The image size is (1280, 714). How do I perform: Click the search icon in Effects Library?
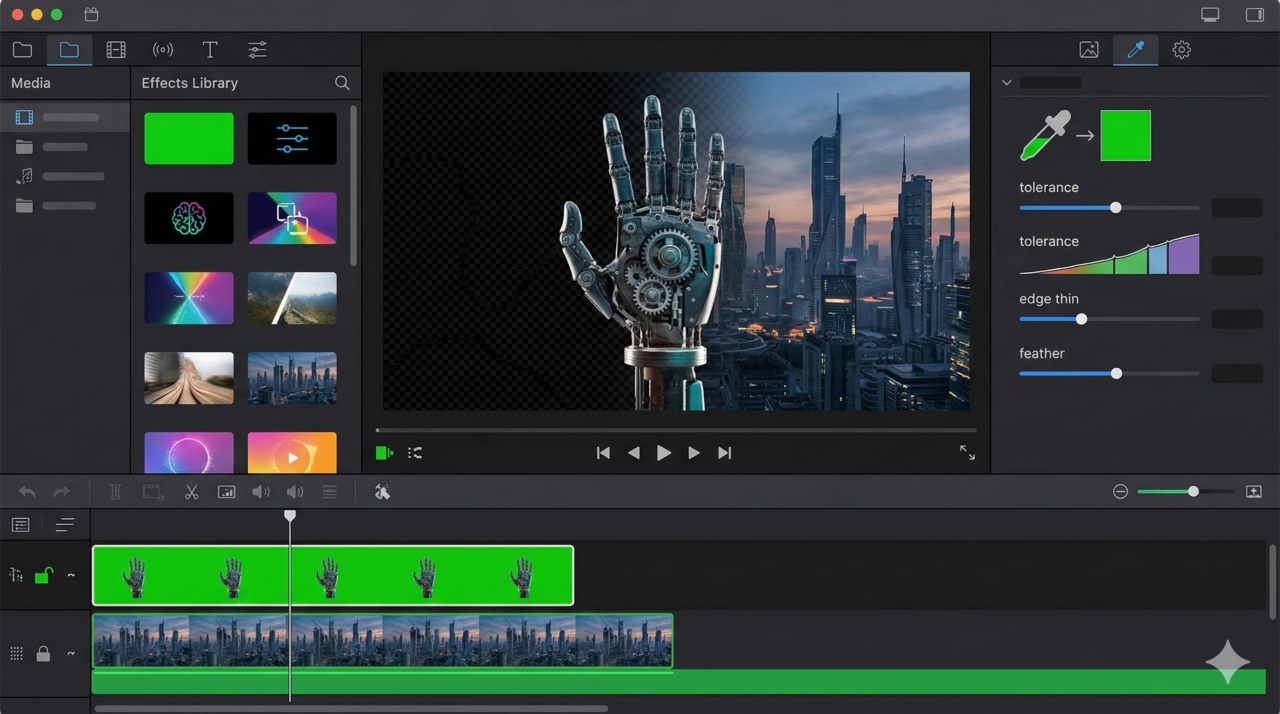[342, 83]
